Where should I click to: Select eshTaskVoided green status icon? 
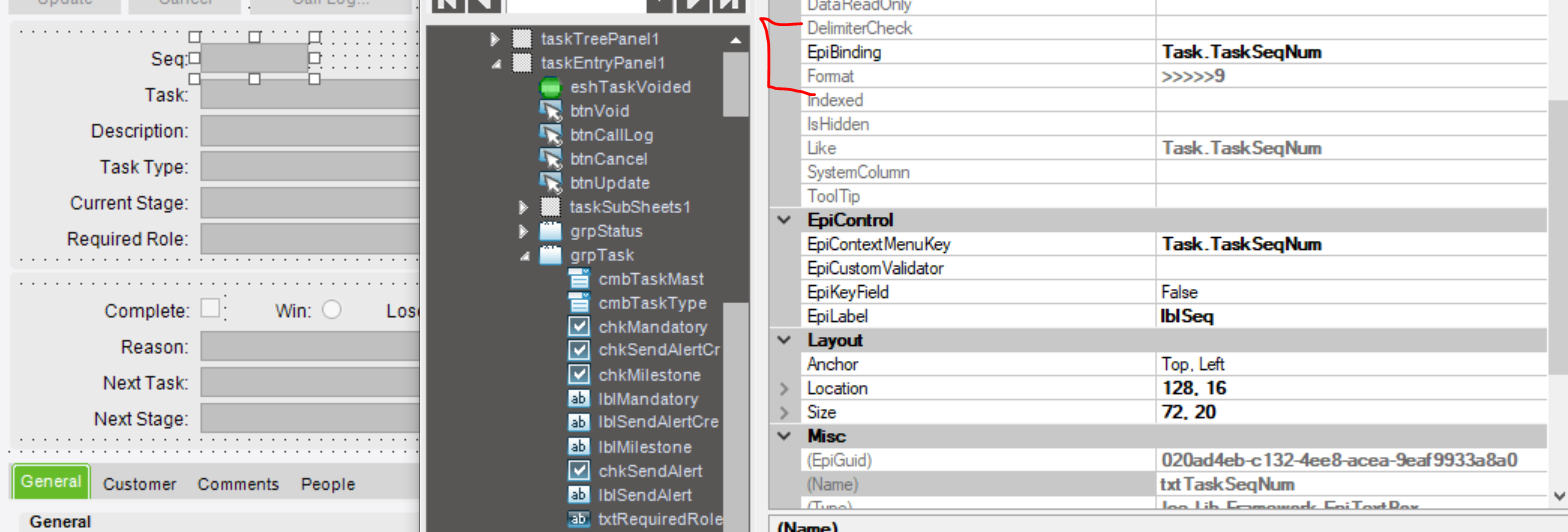point(550,87)
